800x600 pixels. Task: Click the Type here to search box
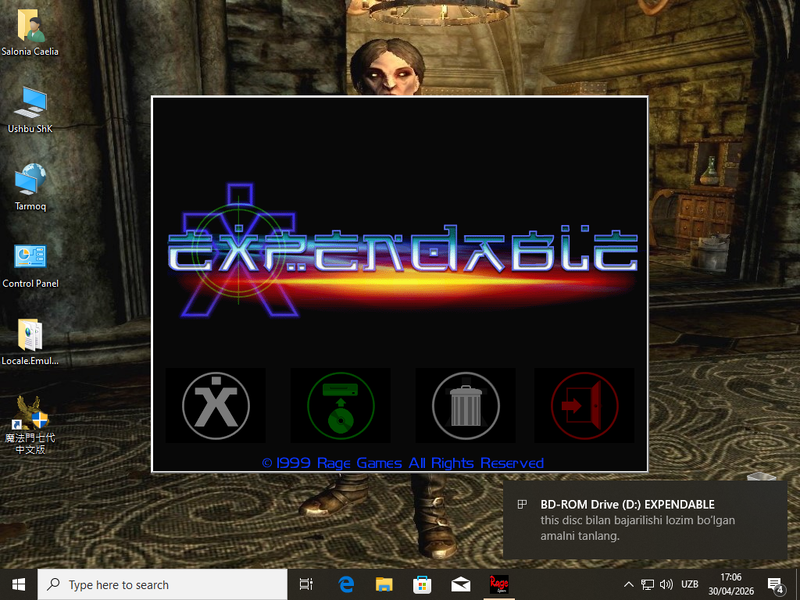pyautogui.click(x=162, y=585)
